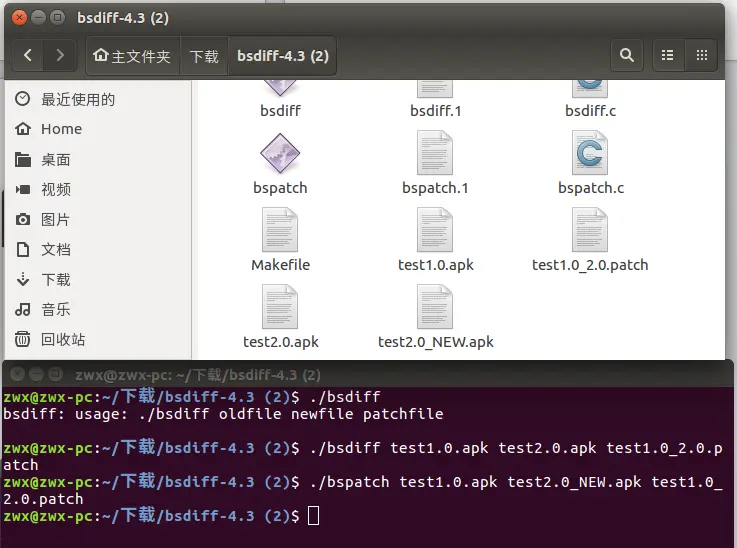The image size is (737, 548).
Task: Open 音乐 folder in the sidebar
Action: click(99, 309)
